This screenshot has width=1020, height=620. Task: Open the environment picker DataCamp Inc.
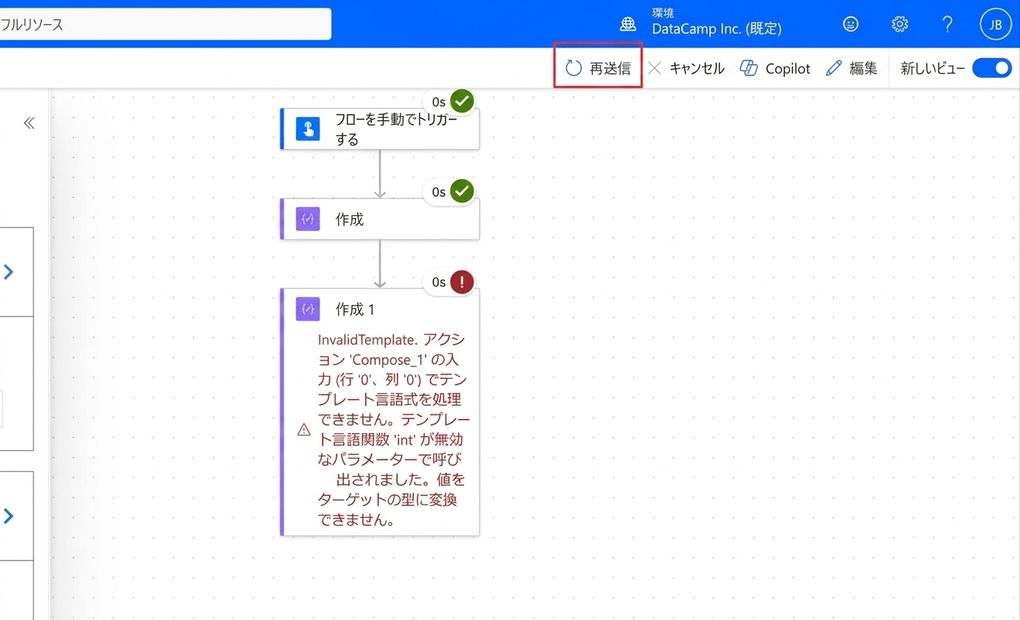click(716, 24)
